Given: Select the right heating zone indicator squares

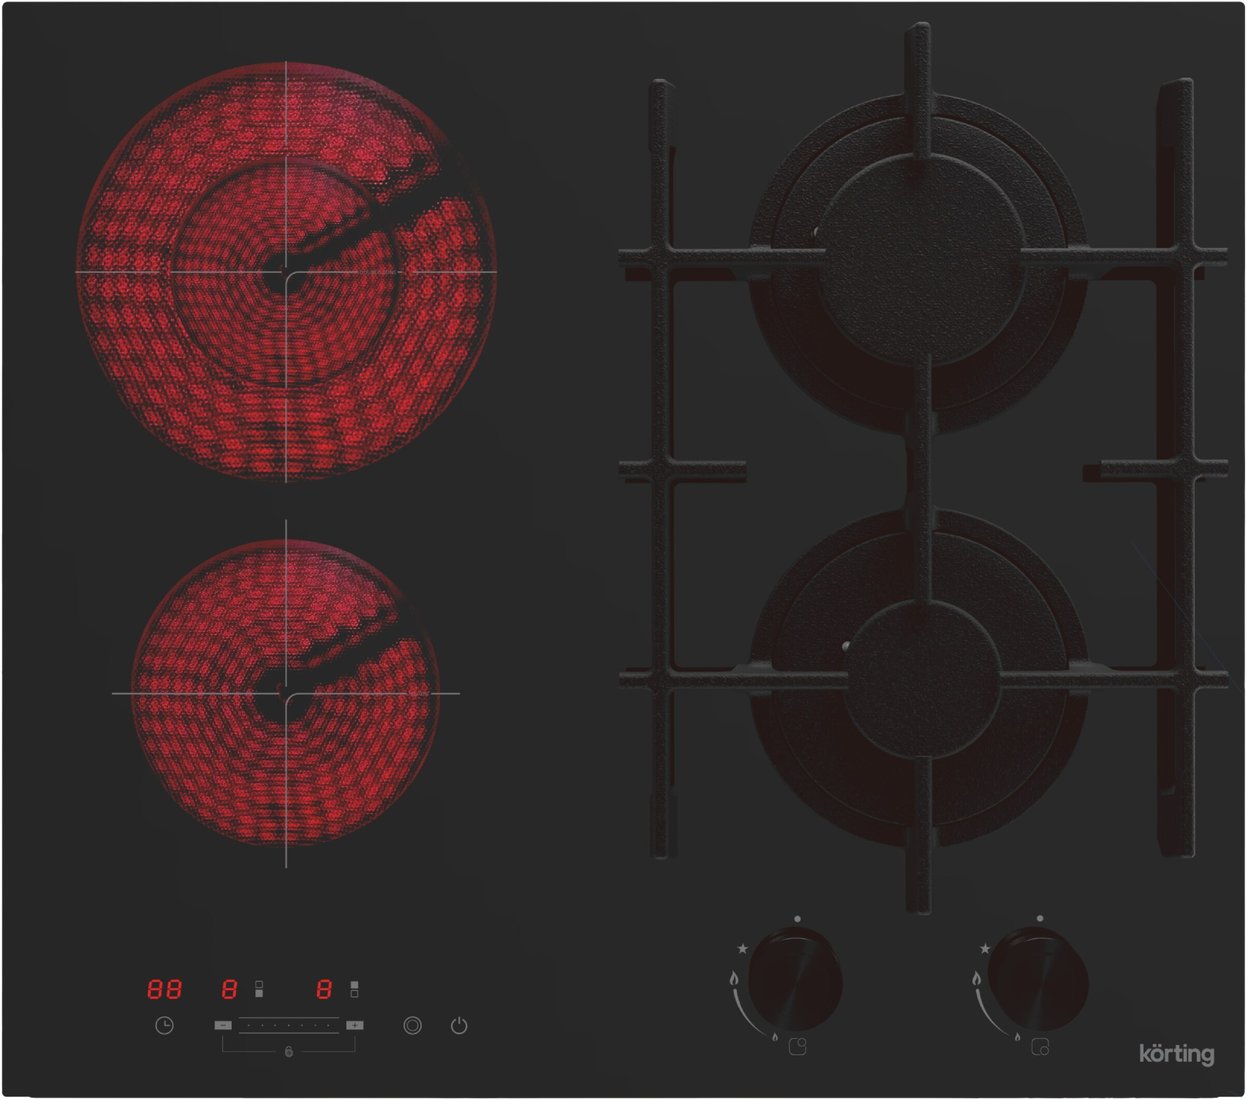Looking at the screenshot, I should pos(354,989).
